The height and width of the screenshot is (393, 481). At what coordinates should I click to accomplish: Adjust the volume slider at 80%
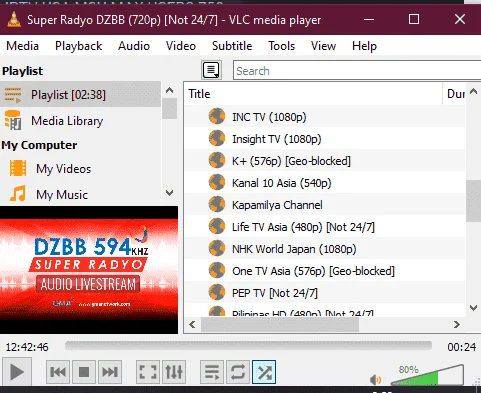427,375
